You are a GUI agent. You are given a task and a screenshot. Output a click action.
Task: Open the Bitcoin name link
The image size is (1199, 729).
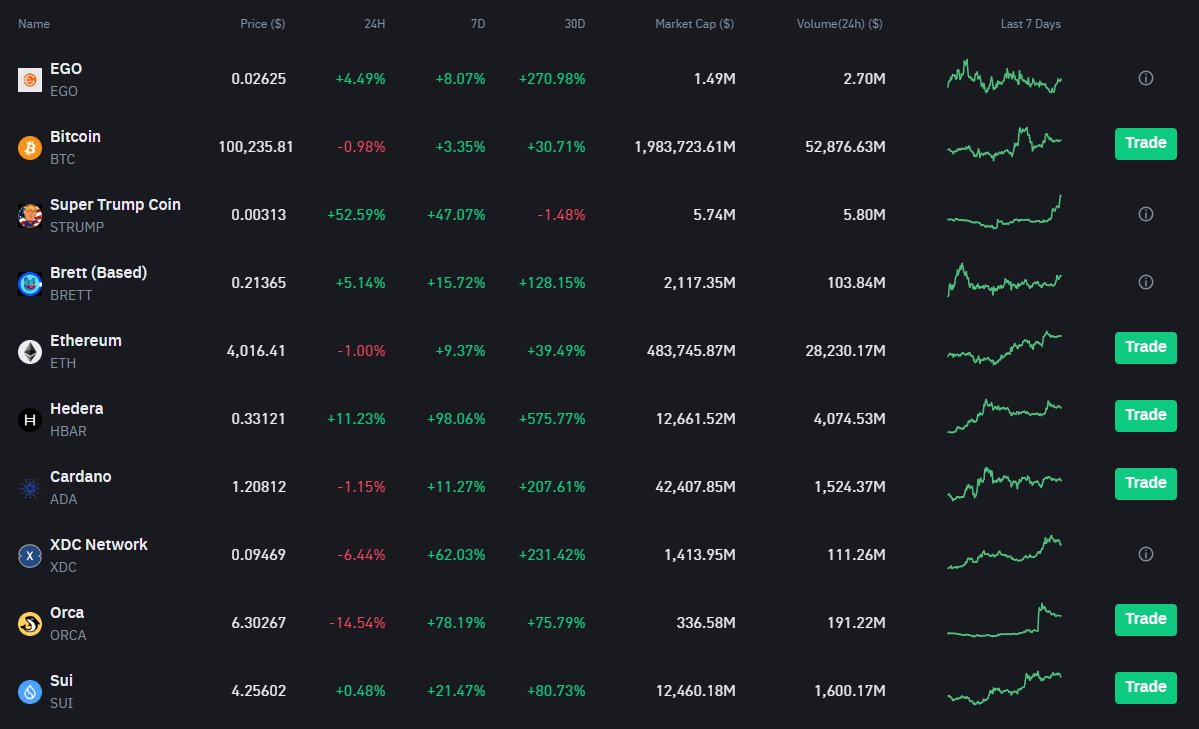click(75, 137)
